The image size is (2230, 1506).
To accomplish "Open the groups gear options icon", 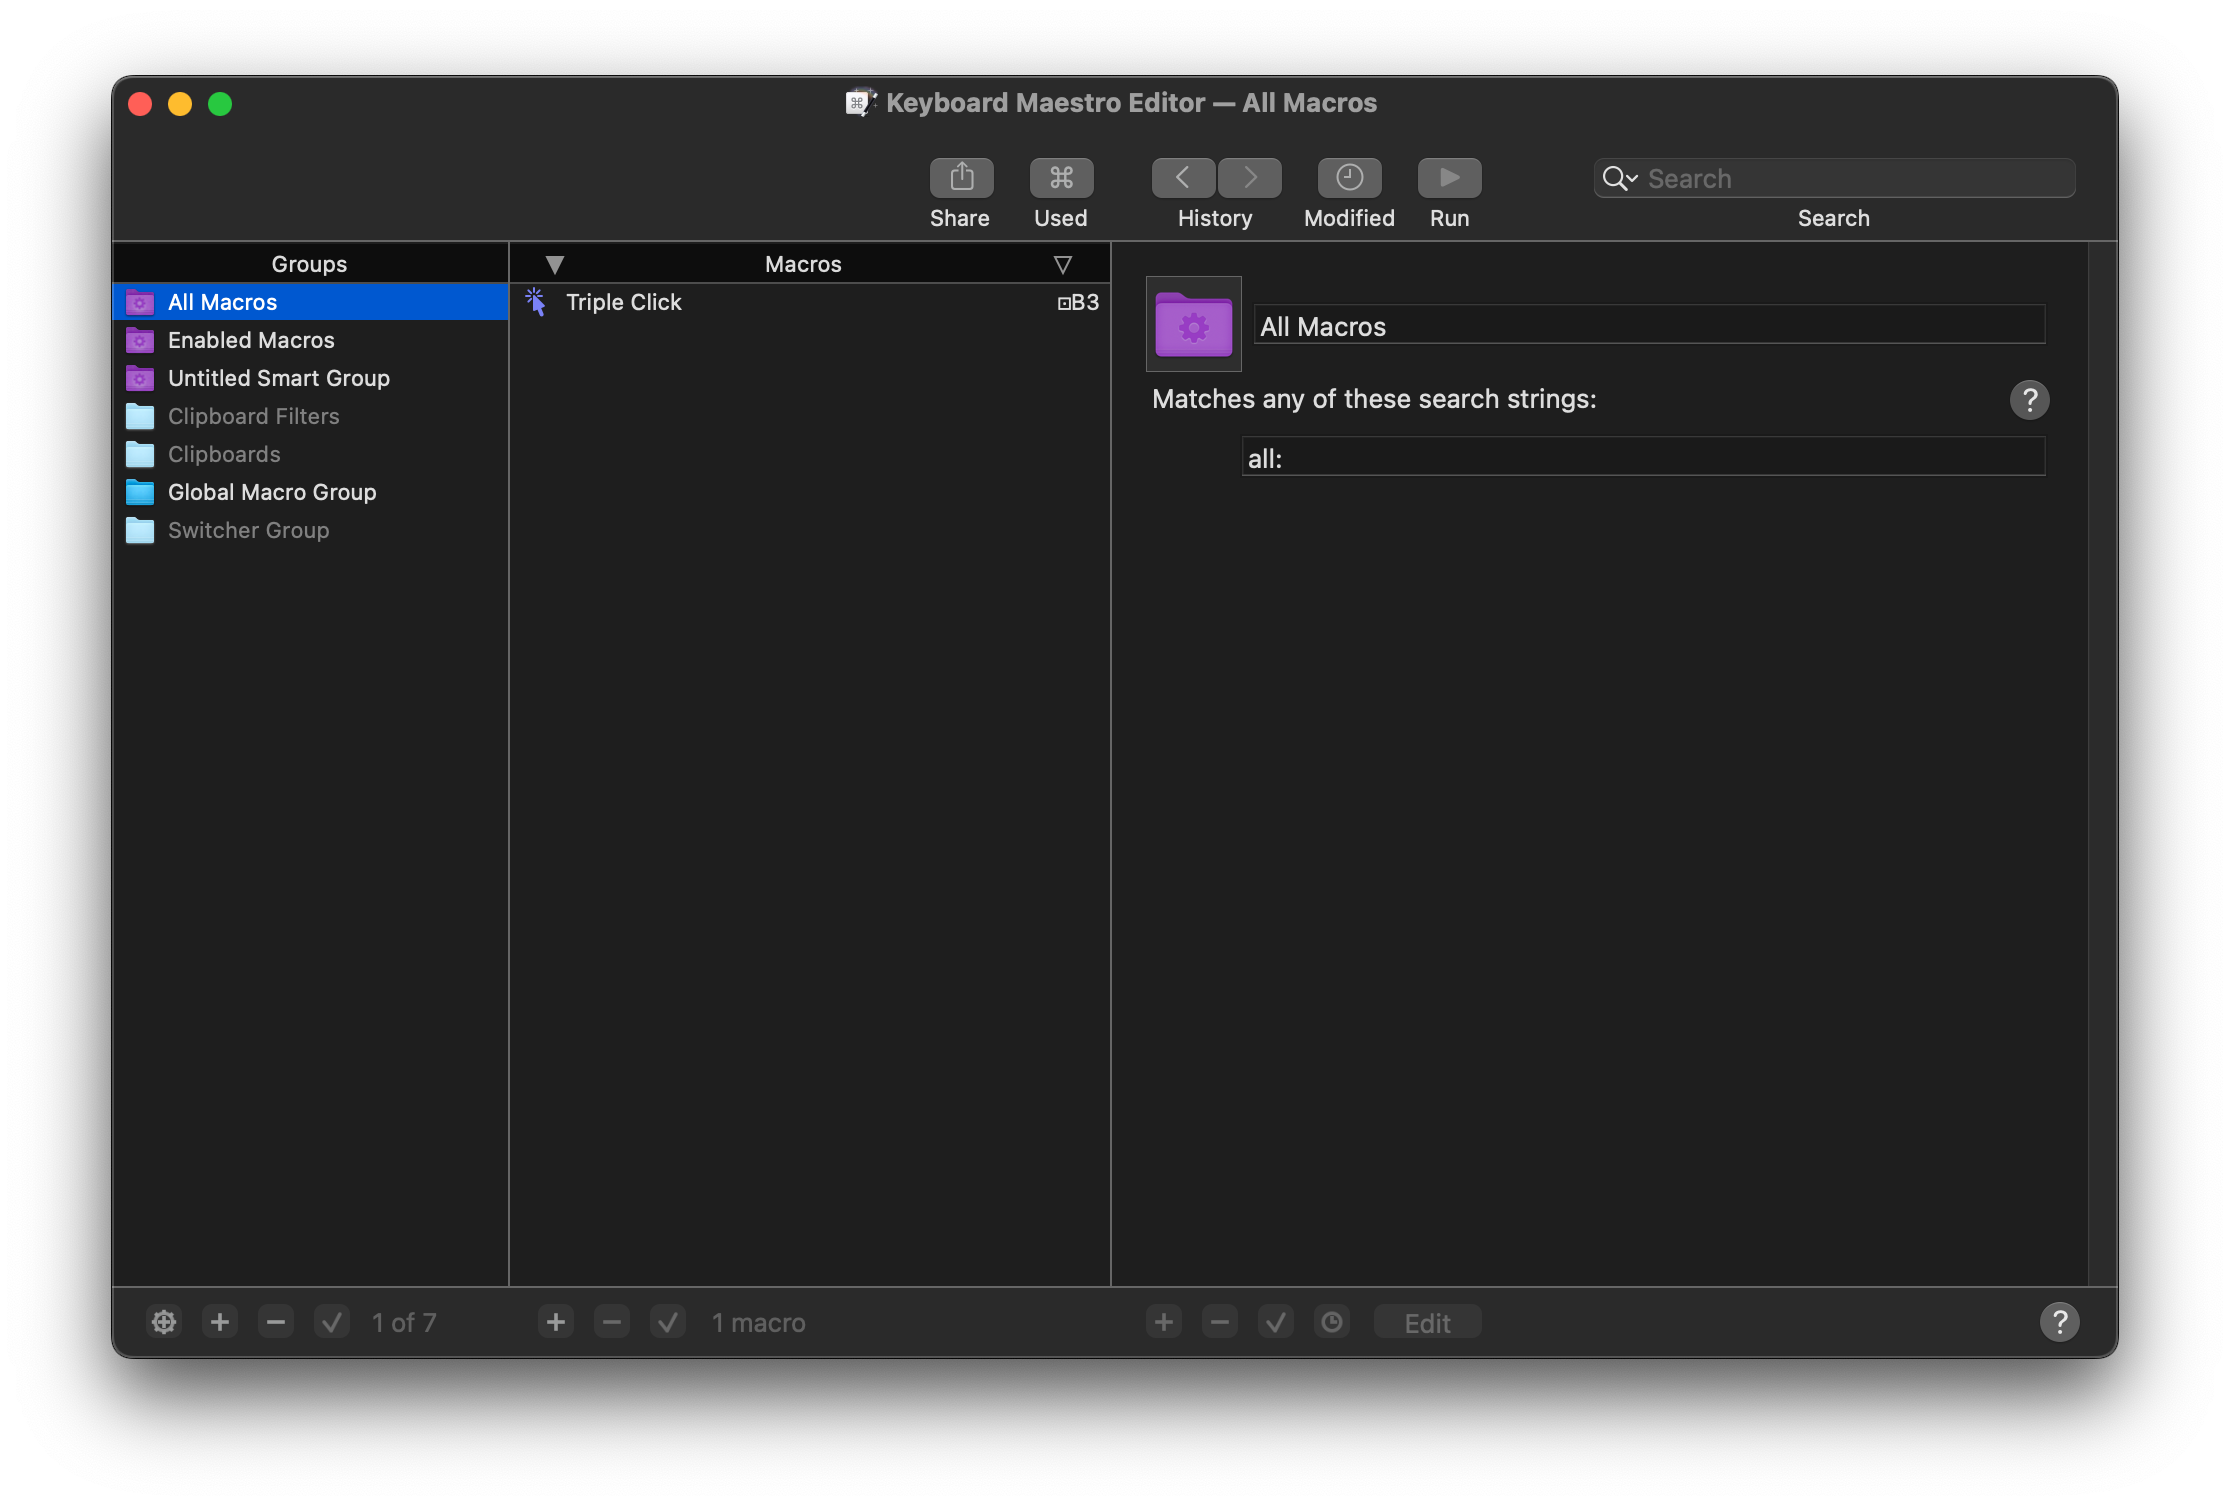I will 164,1322.
